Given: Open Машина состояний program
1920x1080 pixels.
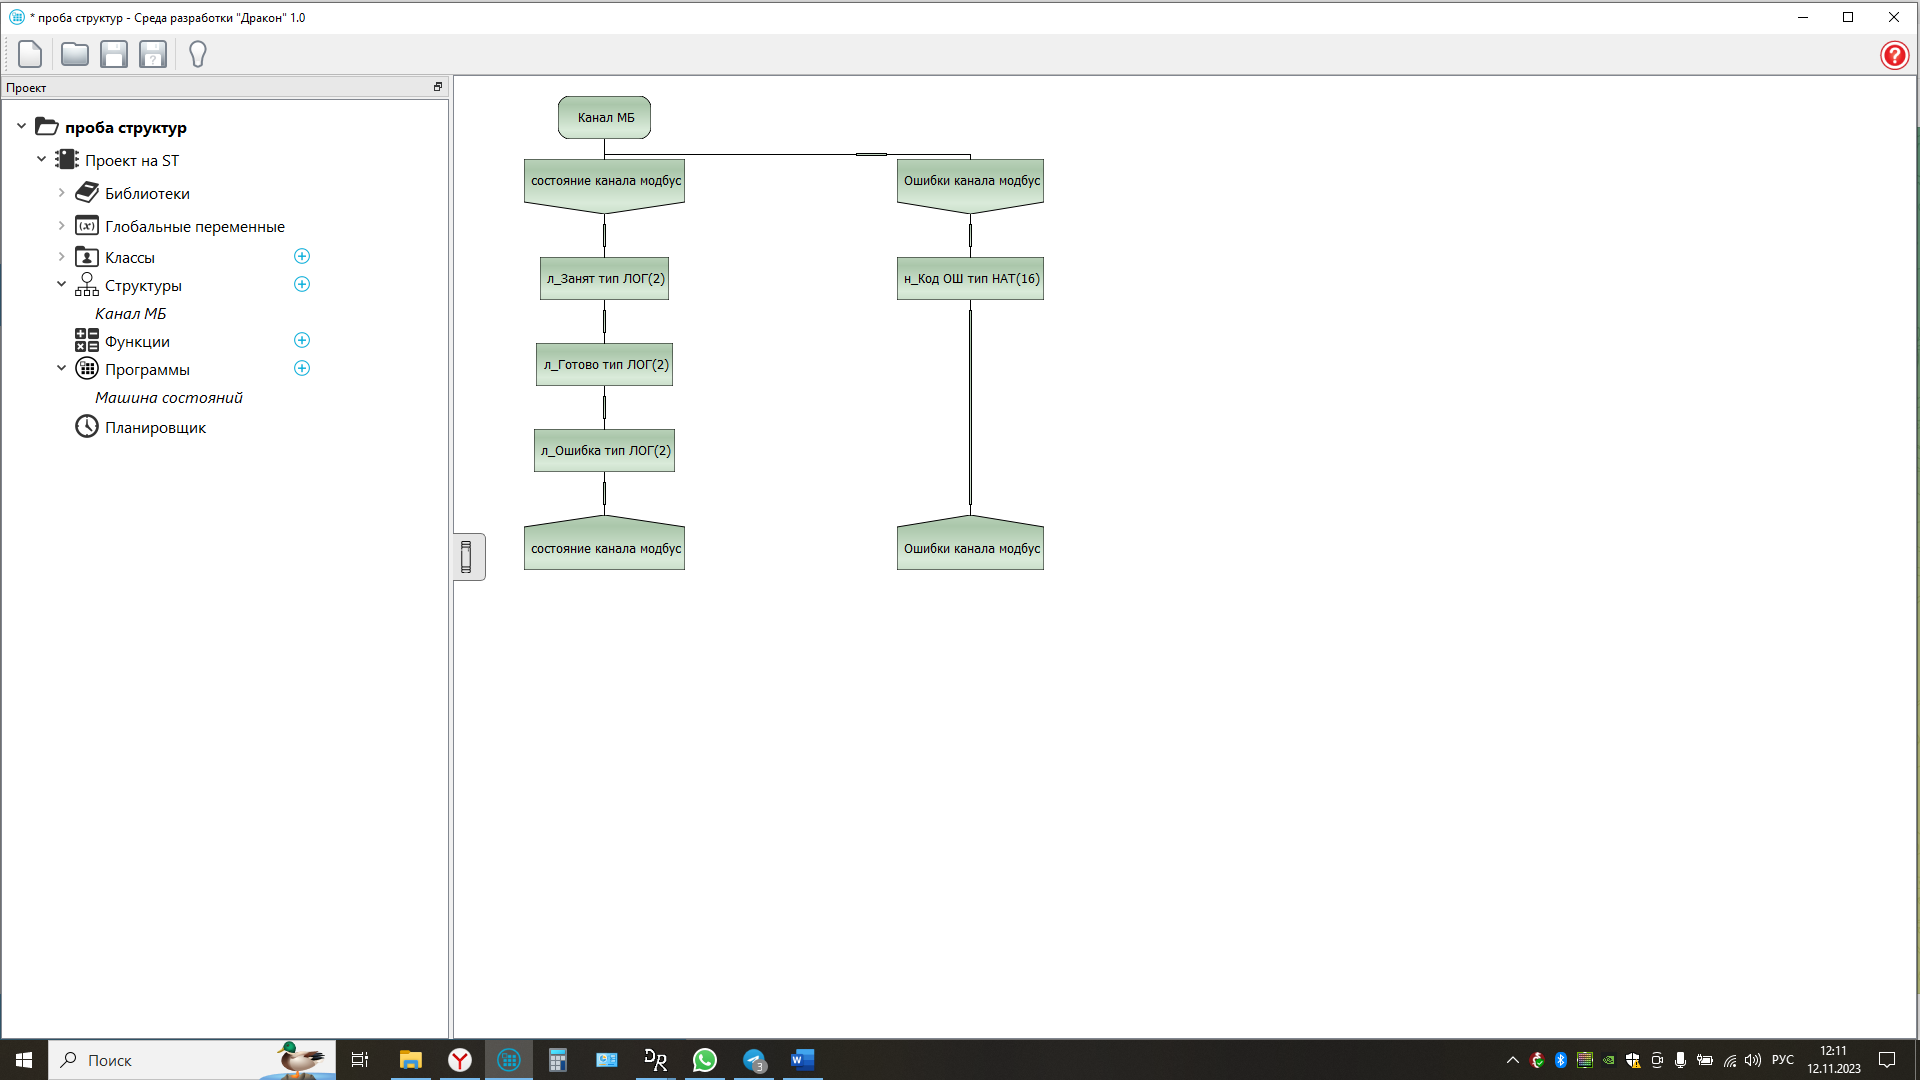Looking at the screenshot, I should (168, 398).
